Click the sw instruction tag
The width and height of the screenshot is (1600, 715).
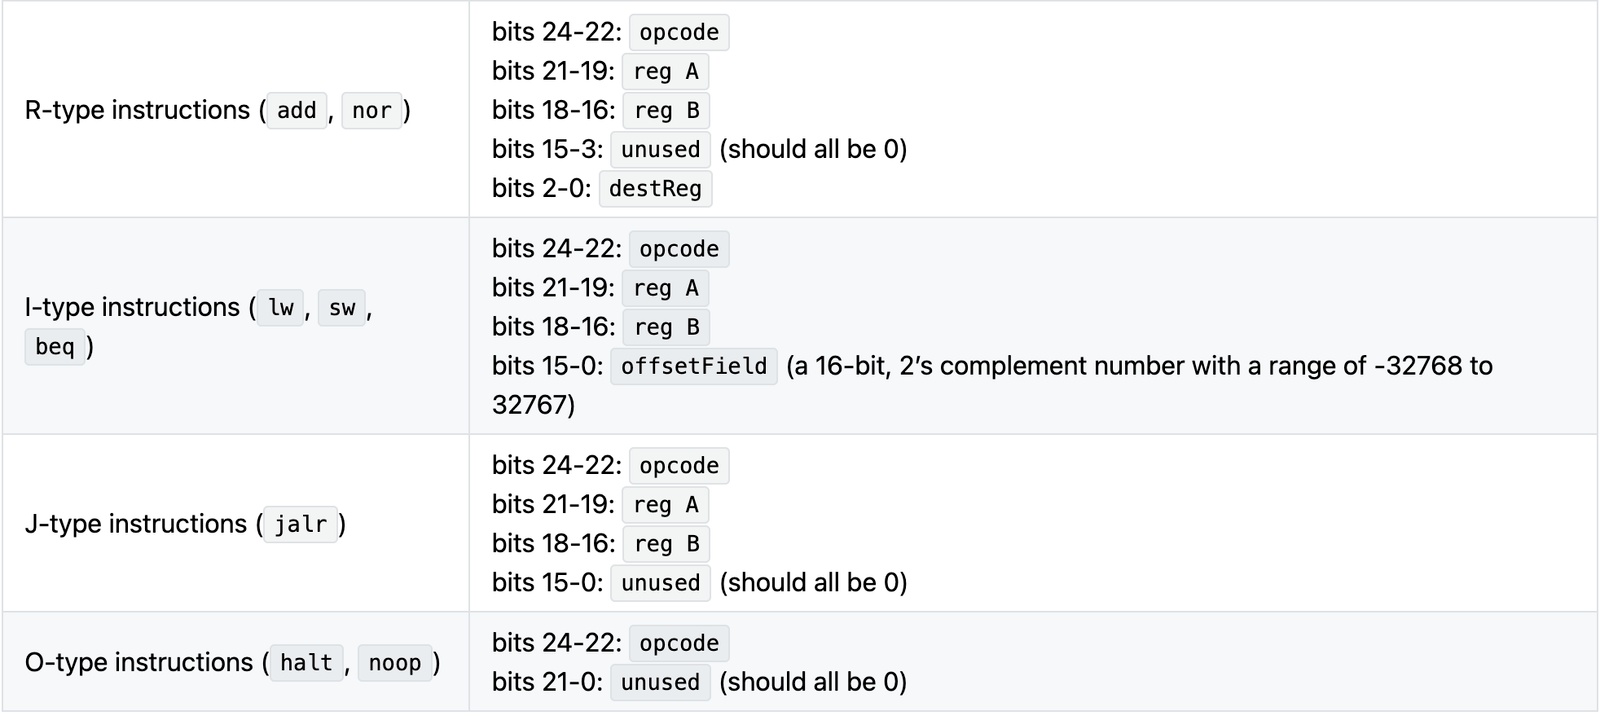[342, 307]
